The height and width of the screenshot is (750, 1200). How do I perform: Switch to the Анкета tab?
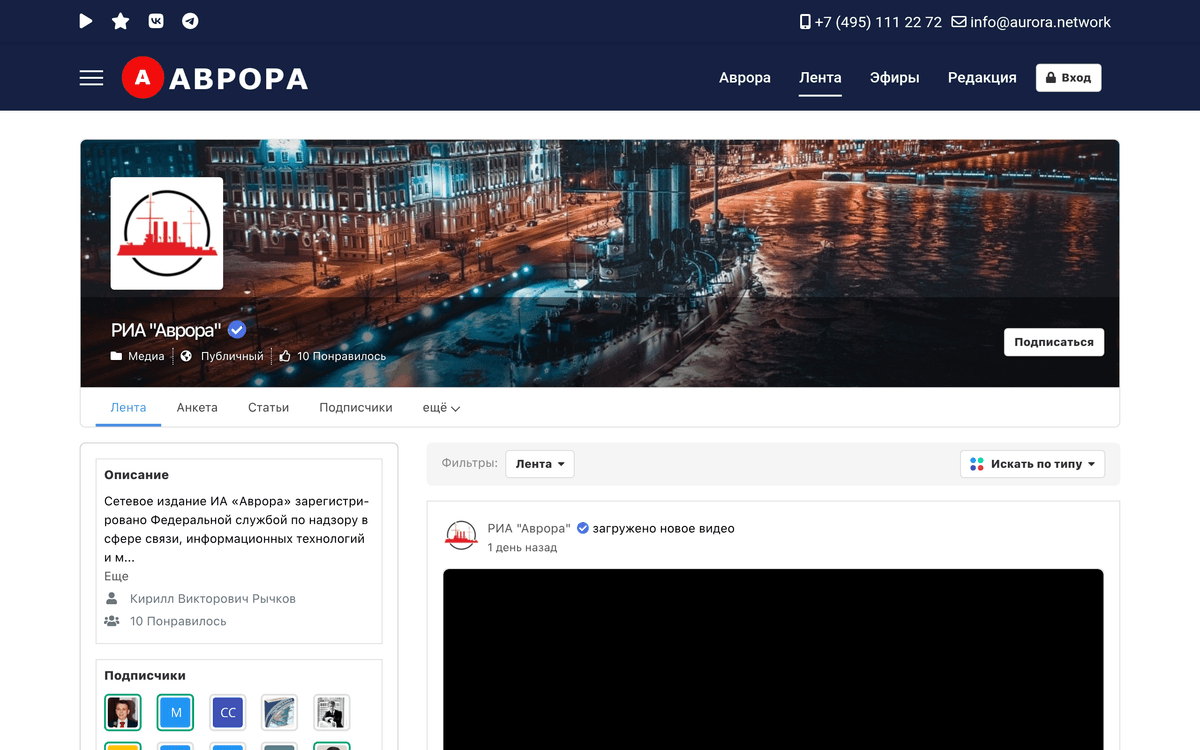coord(197,407)
